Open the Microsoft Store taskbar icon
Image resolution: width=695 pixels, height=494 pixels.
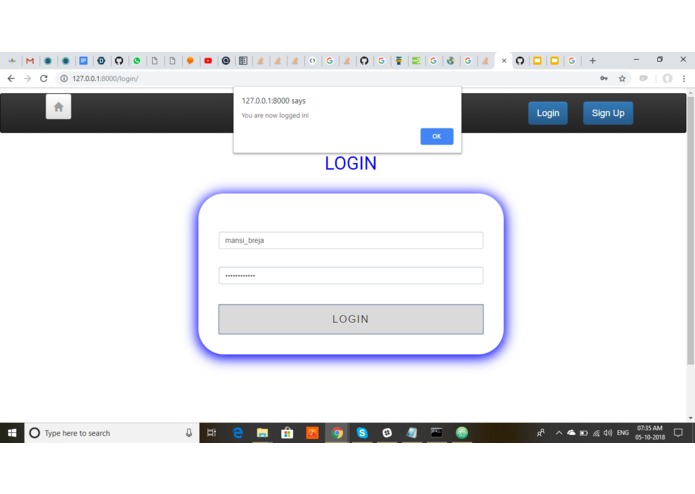tap(287, 433)
